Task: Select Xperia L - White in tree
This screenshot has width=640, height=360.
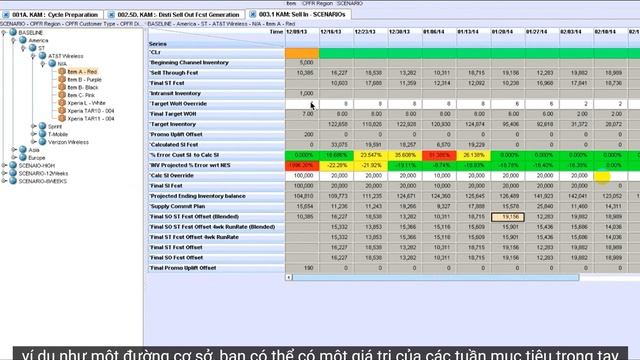Action: [87, 103]
